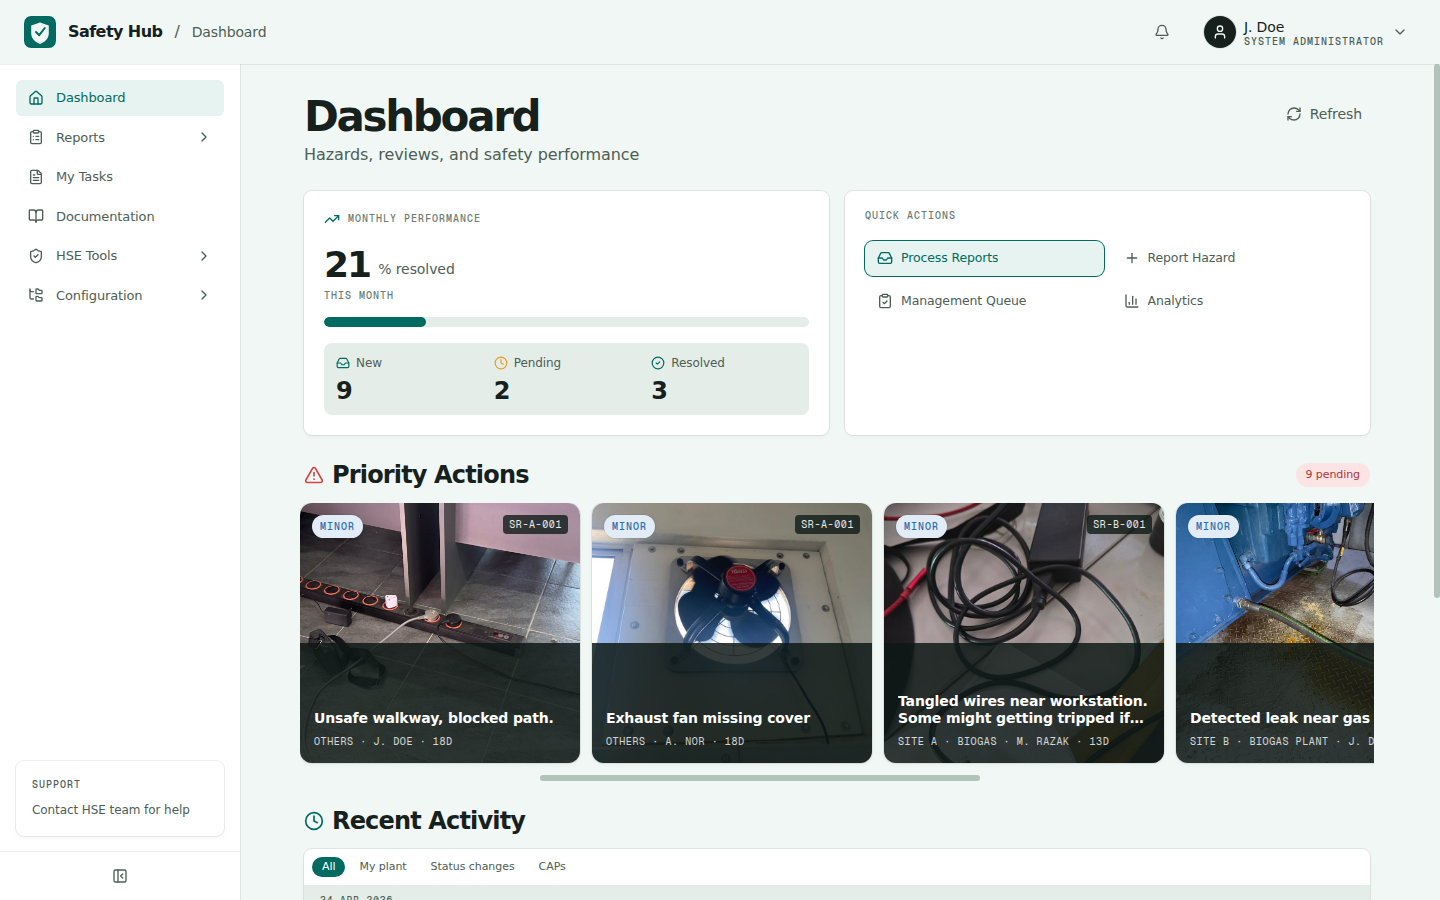Show the CAPs activity tab

(552, 866)
